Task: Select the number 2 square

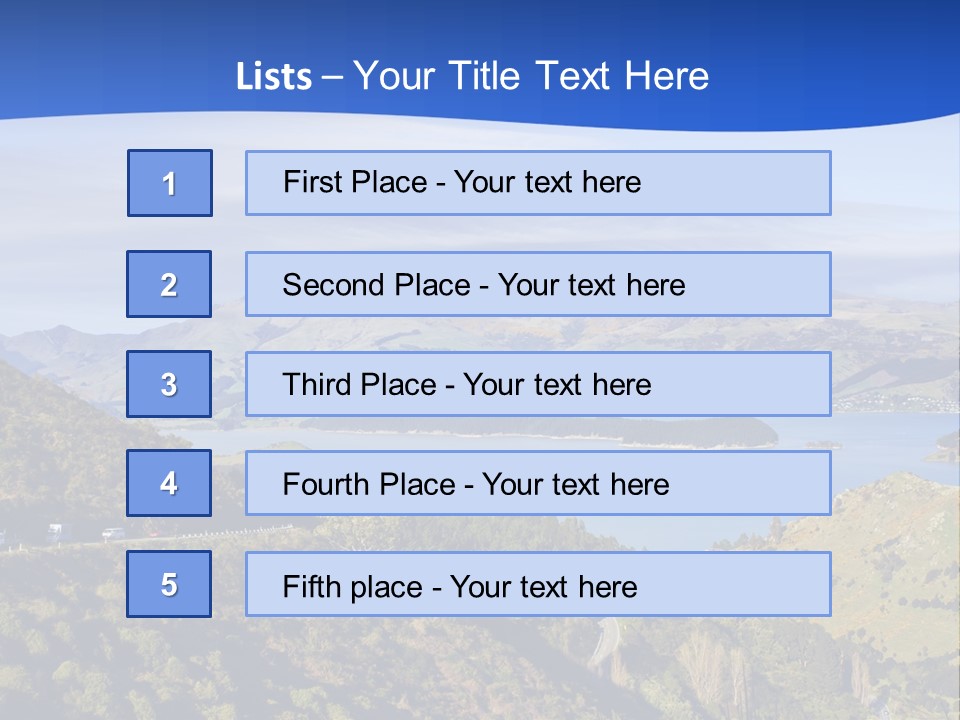Action: point(169,284)
